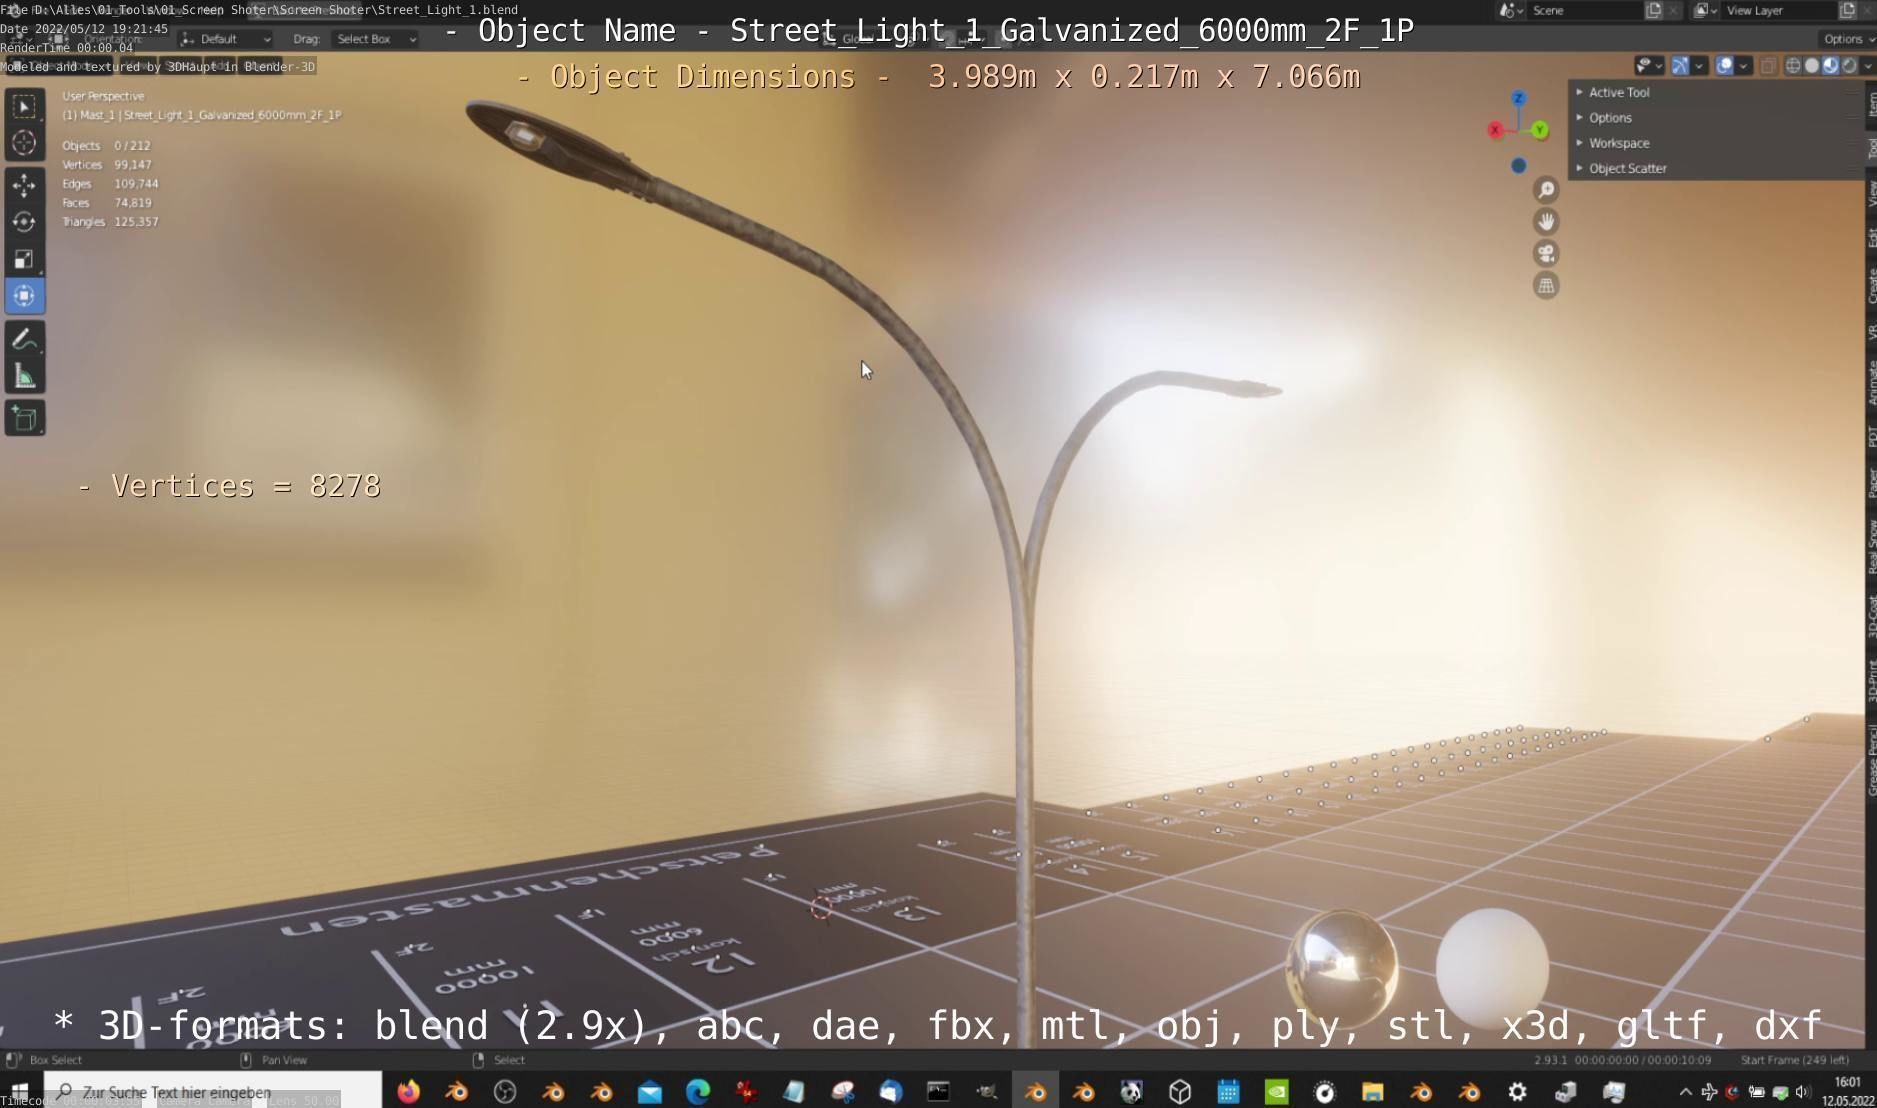Screen dimensions: 1877x1108
Task: Open Firefox from the taskbar
Action: point(408,1092)
